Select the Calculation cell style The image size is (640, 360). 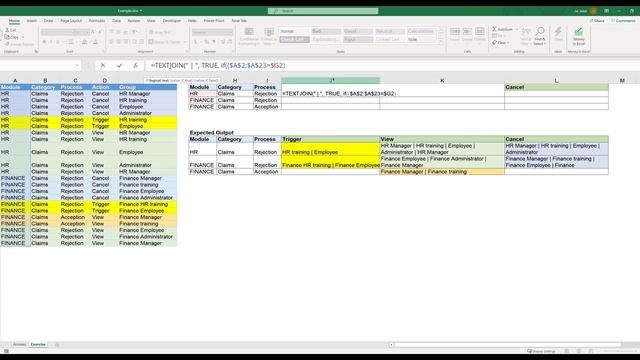click(421, 31)
